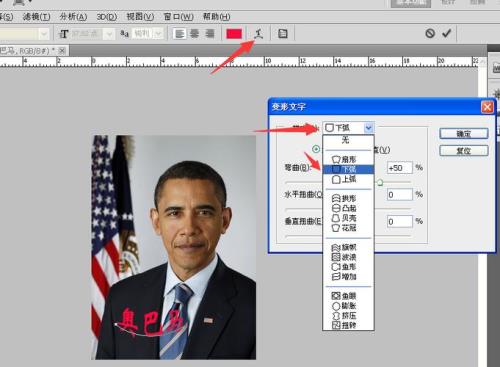Select 花冠 warp style

348,228
